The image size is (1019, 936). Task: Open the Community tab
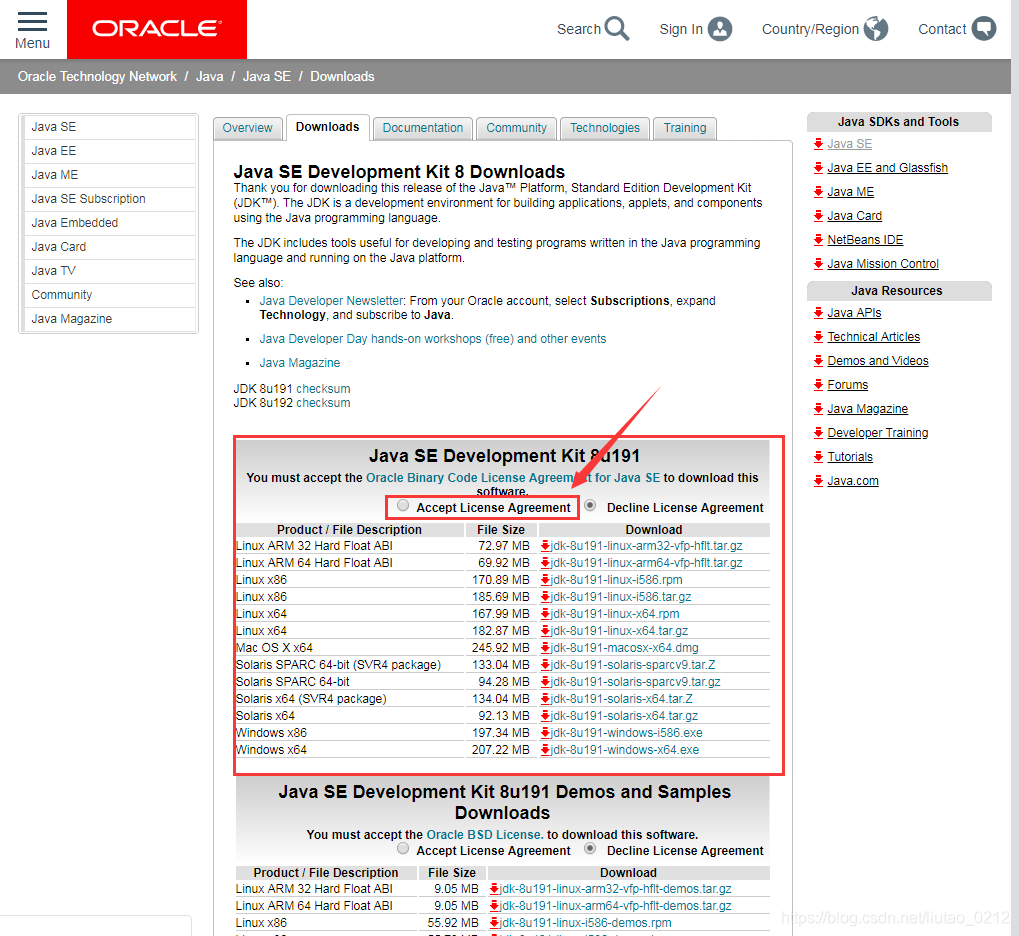517,128
